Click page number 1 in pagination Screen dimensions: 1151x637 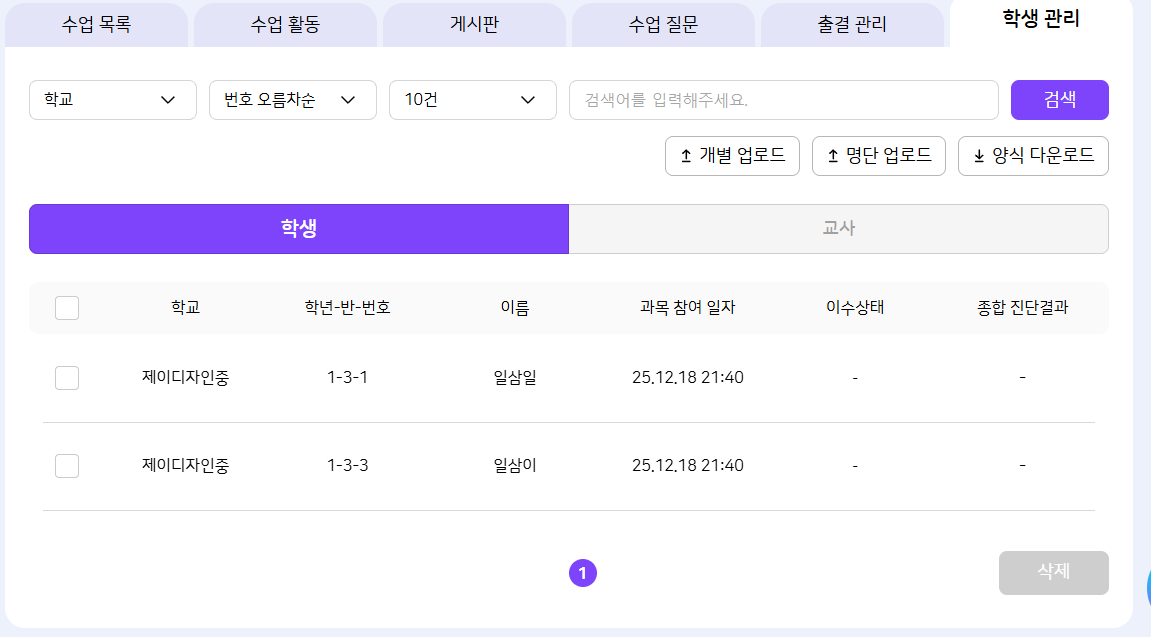[x=583, y=573]
